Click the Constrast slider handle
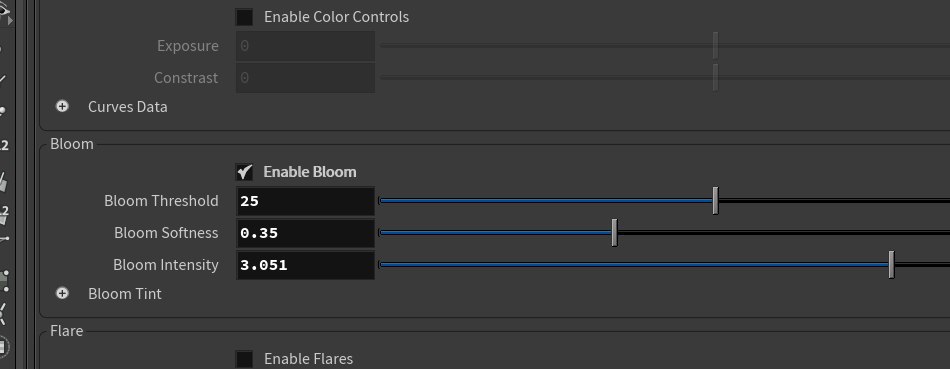 click(715, 78)
